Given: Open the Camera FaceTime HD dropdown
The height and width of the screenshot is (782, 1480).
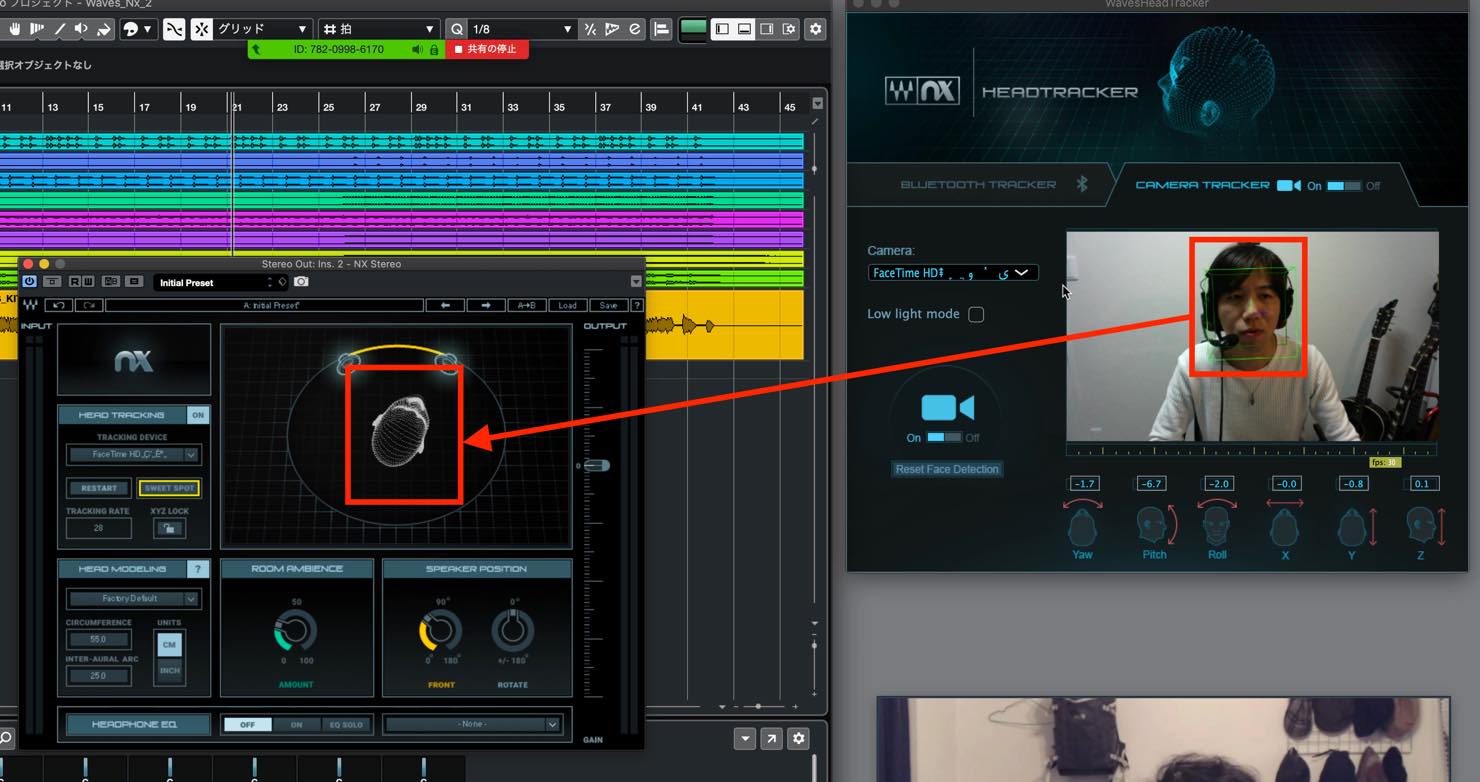Looking at the screenshot, I should point(952,272).
